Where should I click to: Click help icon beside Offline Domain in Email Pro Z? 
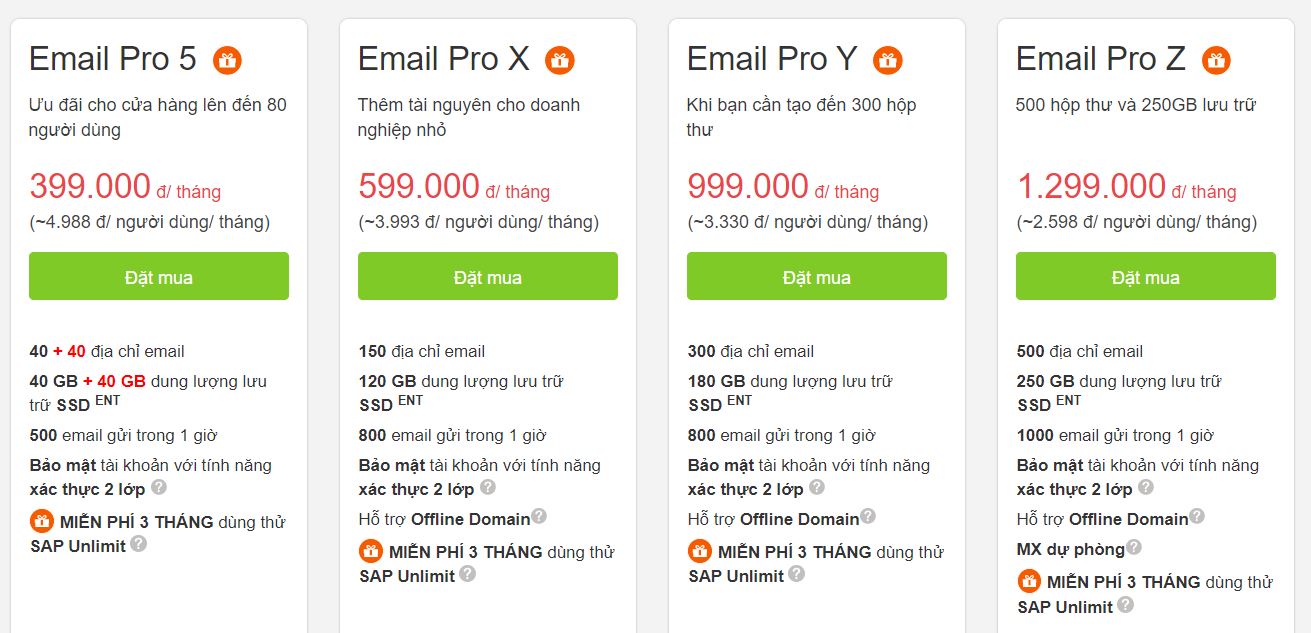coord(1197,516)
